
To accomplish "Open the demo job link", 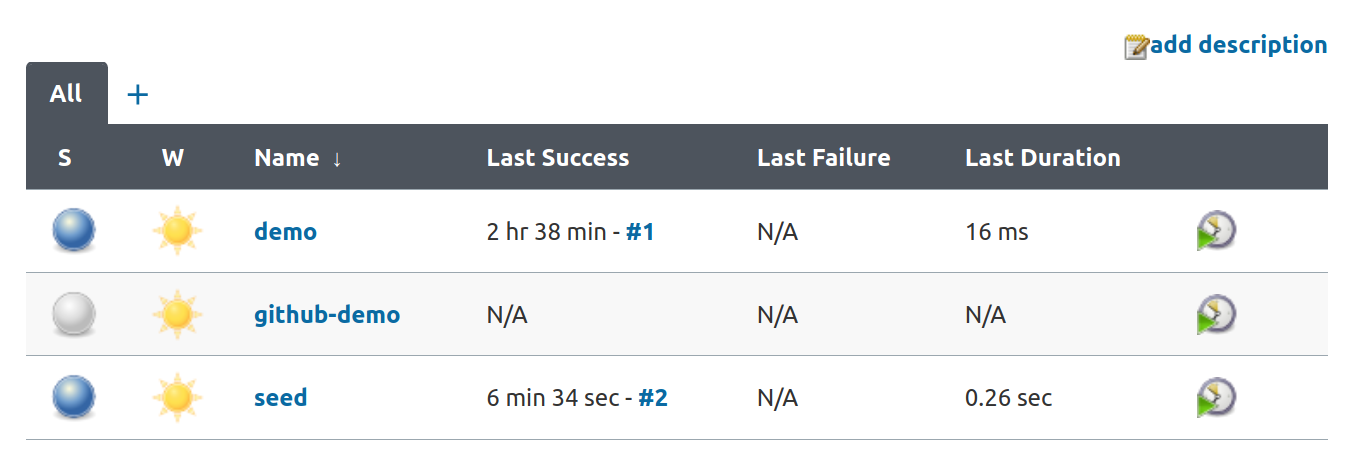I will click(x=286, y=232).
